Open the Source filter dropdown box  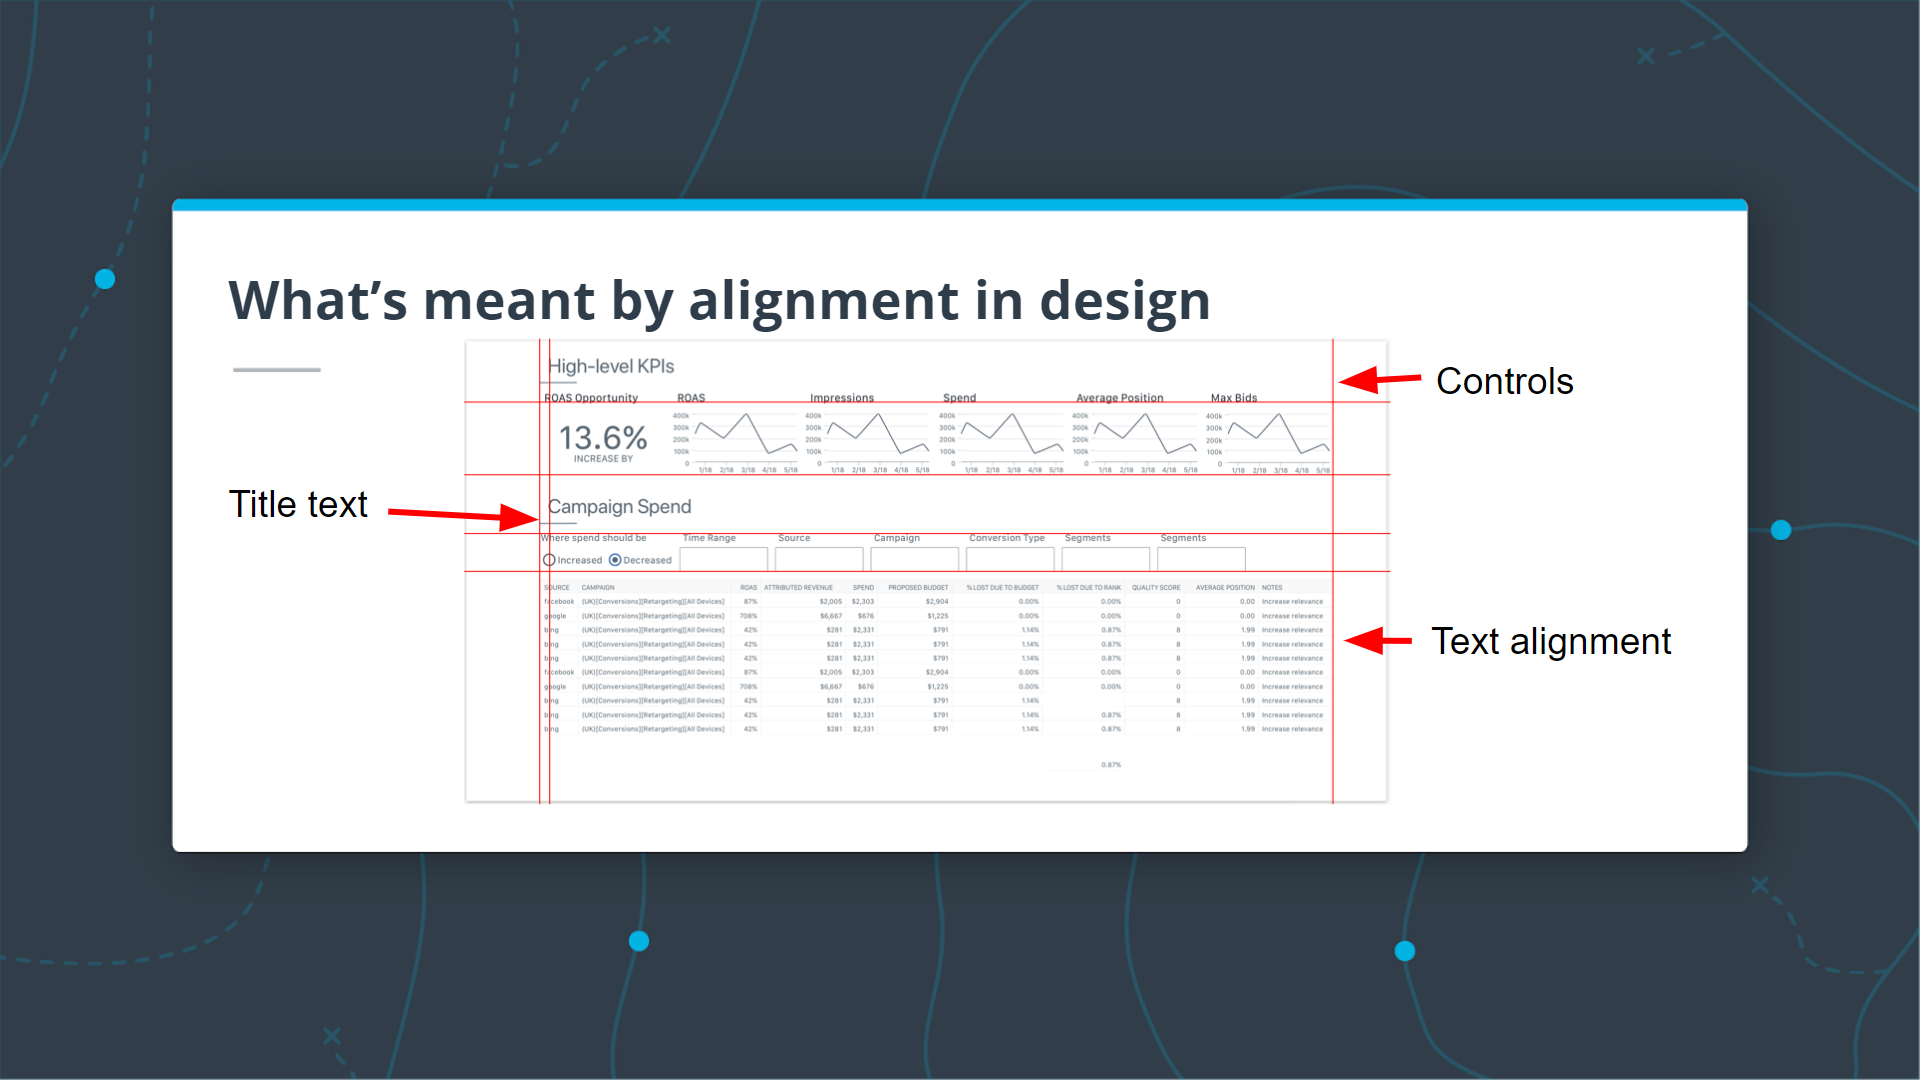click(x=818, y=559)
